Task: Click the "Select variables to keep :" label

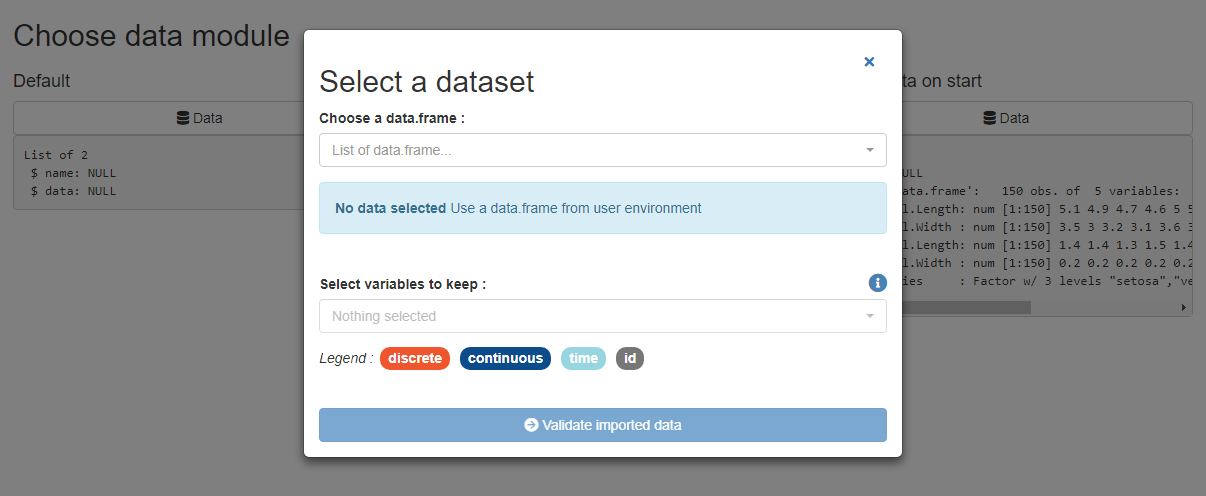Action: 403,284
